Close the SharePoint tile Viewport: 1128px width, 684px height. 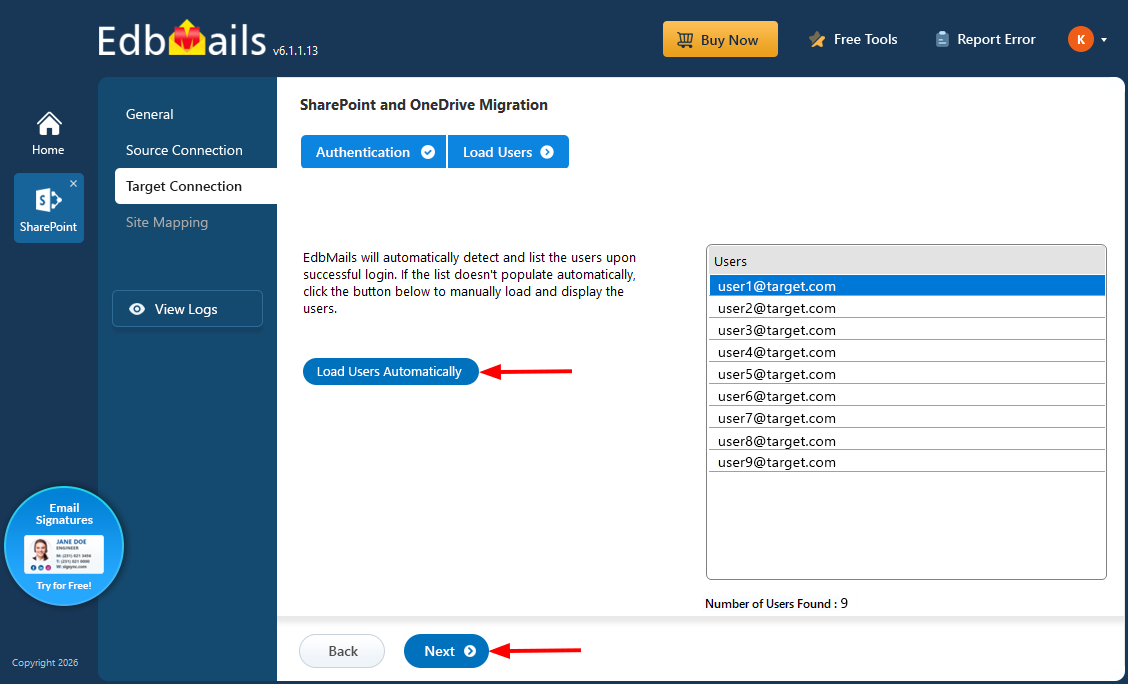[x=73, y=183]
